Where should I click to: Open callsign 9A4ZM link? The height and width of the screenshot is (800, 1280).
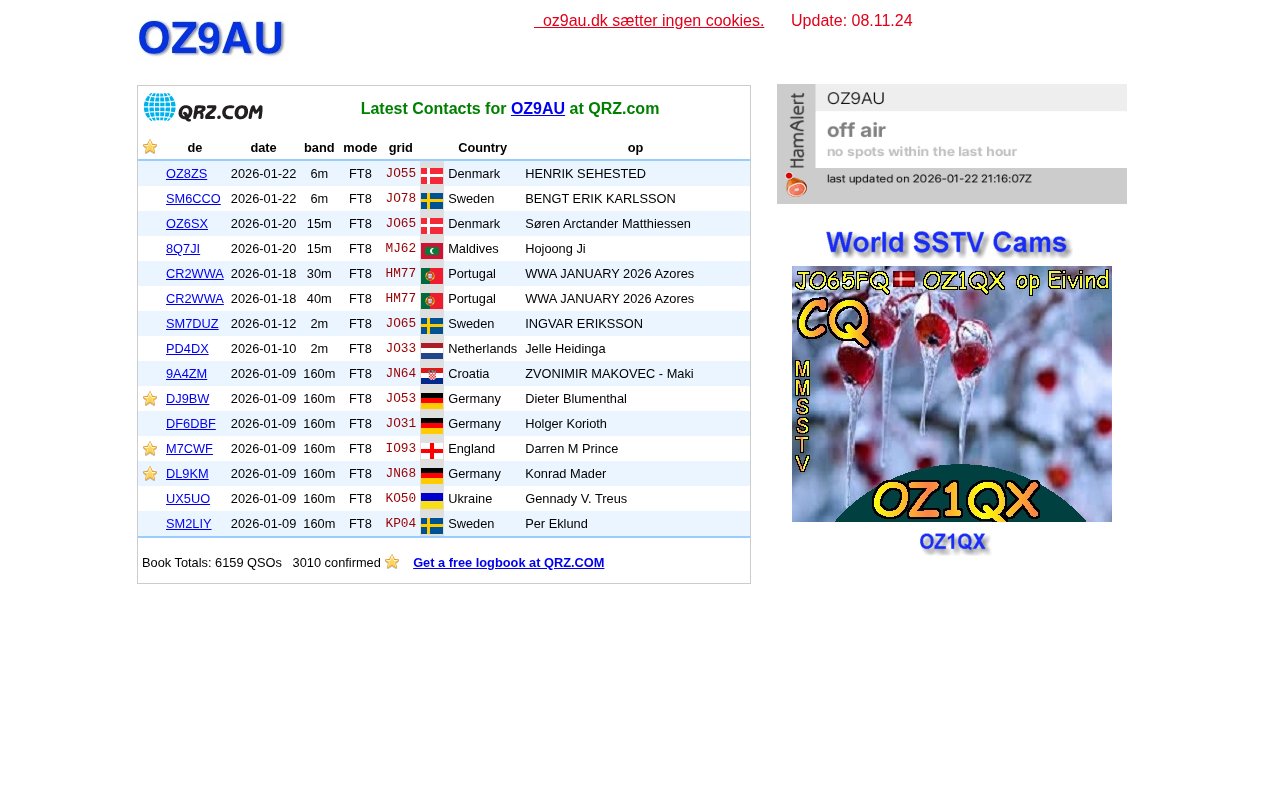coord(187,374)
